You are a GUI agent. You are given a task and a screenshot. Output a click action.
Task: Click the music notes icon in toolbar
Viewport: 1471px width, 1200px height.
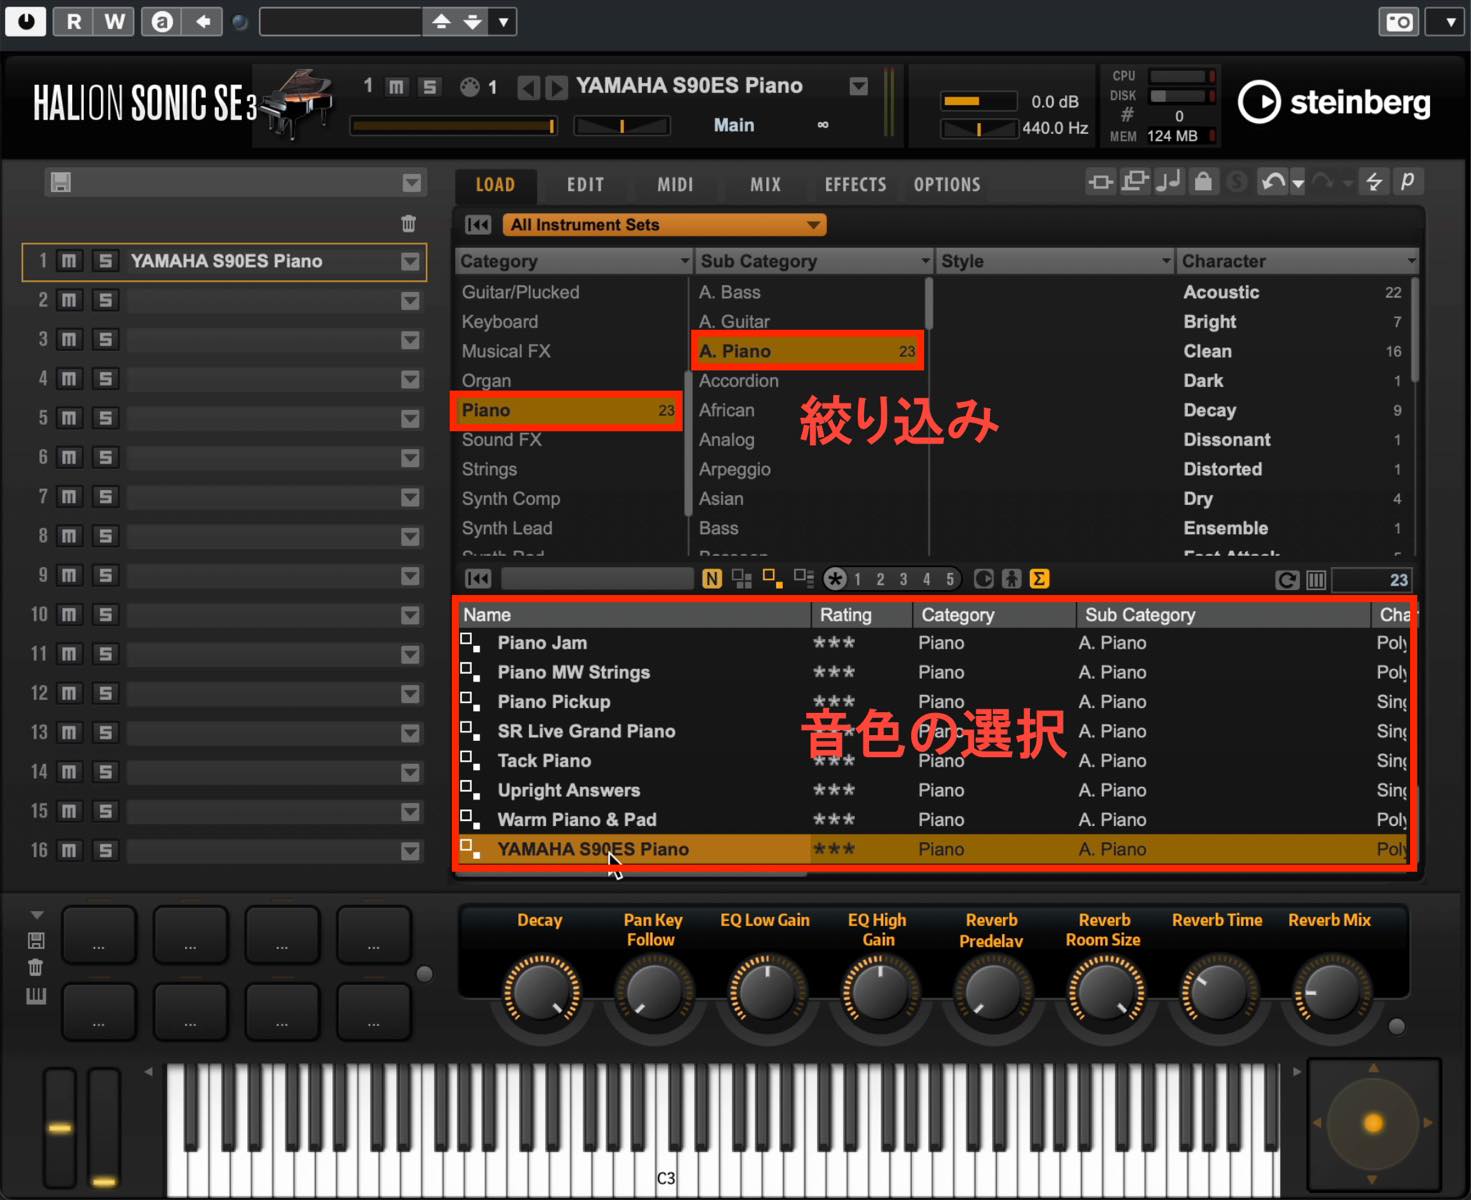click(1169, 181)
